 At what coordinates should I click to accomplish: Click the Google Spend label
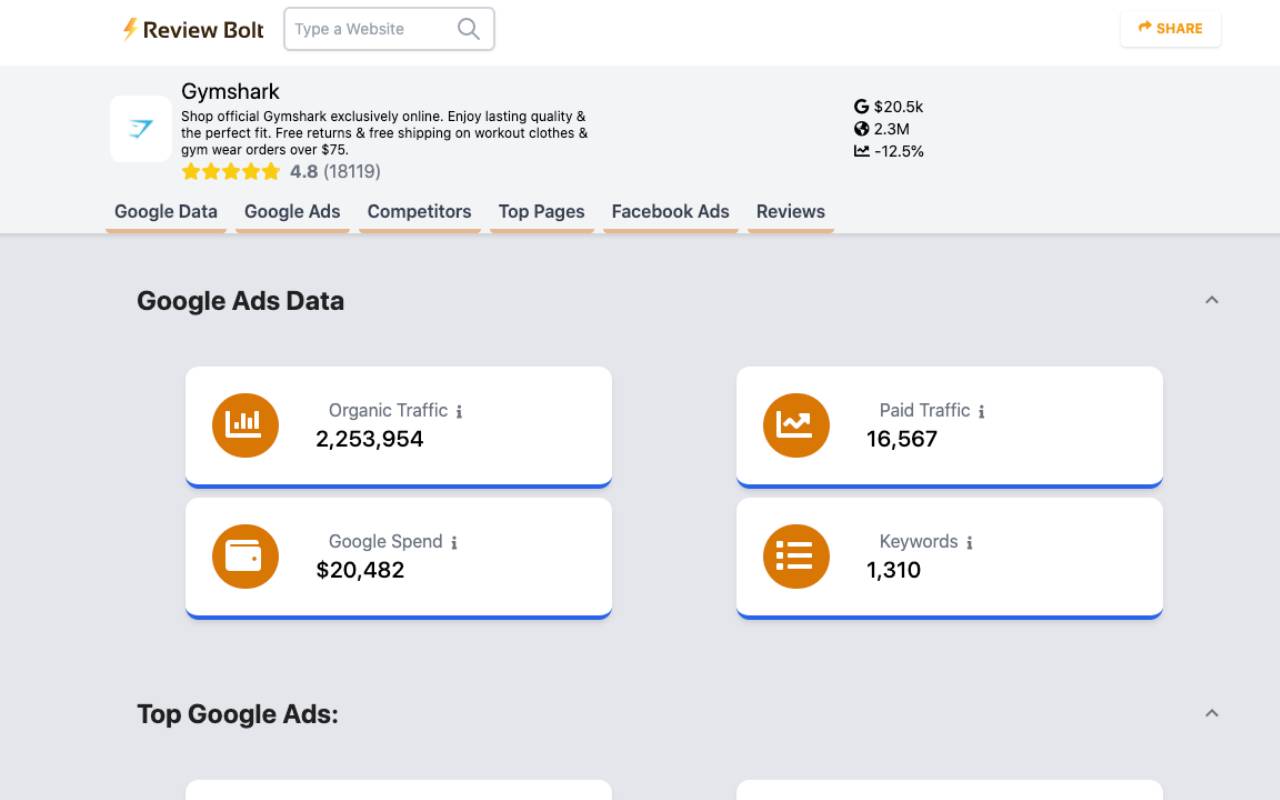385,541
